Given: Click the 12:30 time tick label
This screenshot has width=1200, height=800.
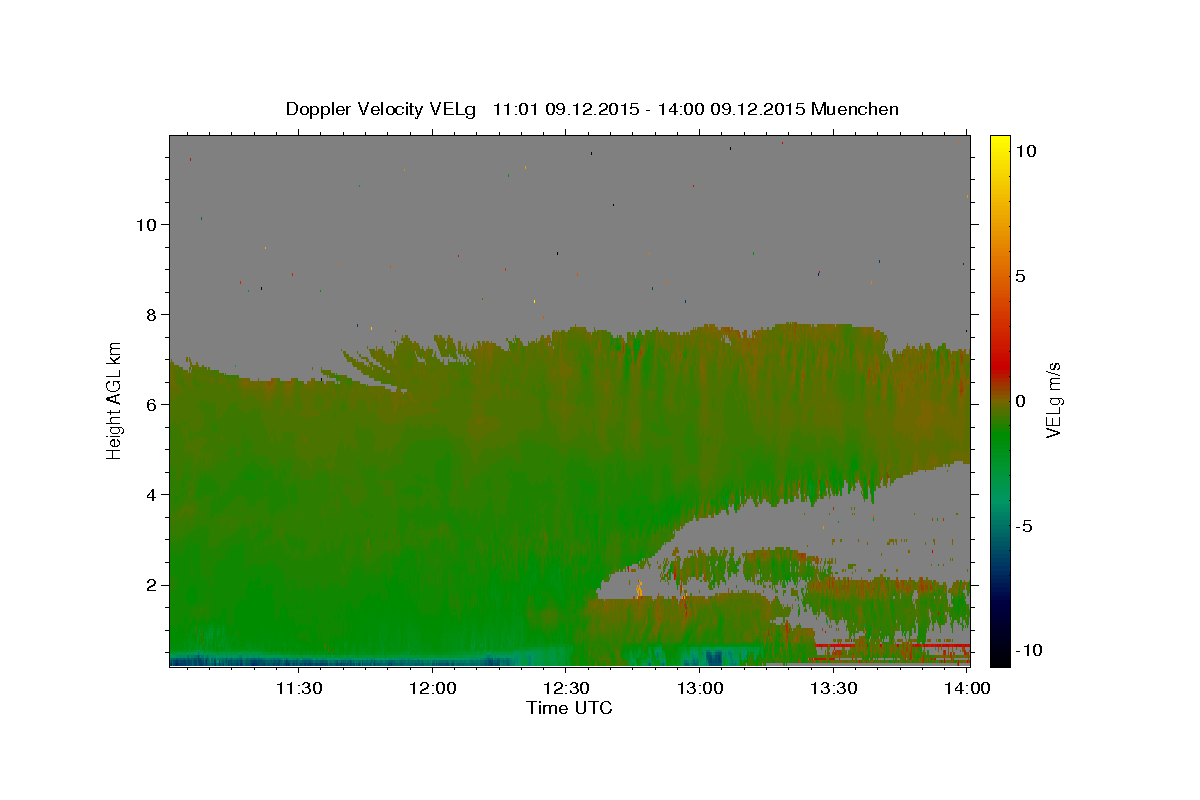Looking at the screenshot, I should 567,688.
